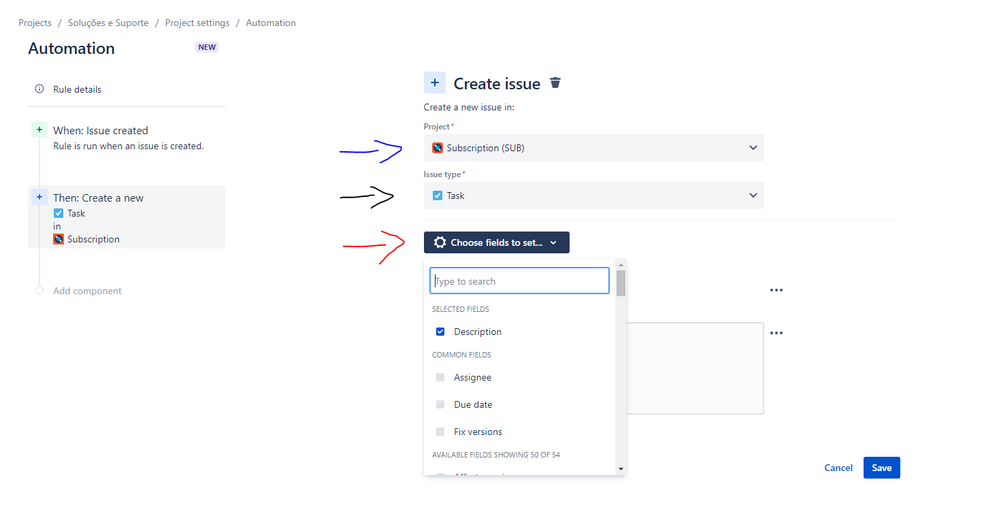Expand the Choose fields to set dropdown button
Screen dimensions: 999x525
(x=496, y=242)
